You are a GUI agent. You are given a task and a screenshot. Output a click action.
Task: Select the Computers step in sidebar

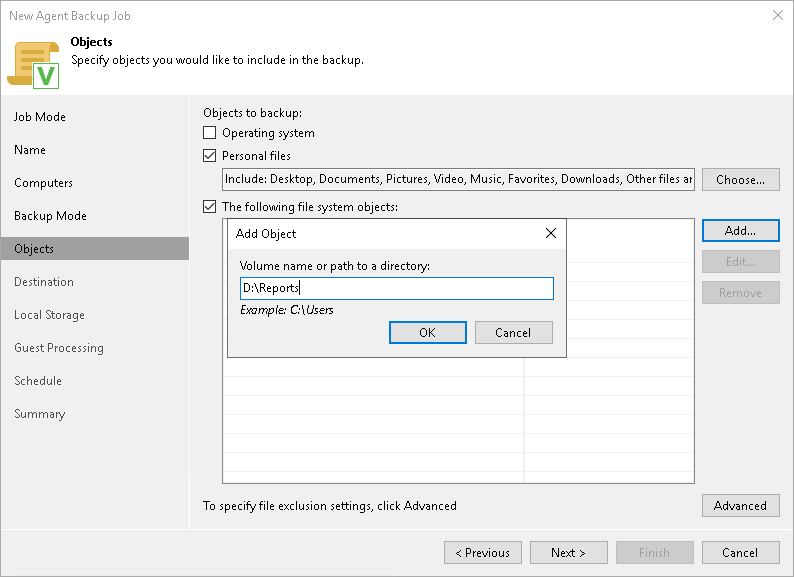44,183
